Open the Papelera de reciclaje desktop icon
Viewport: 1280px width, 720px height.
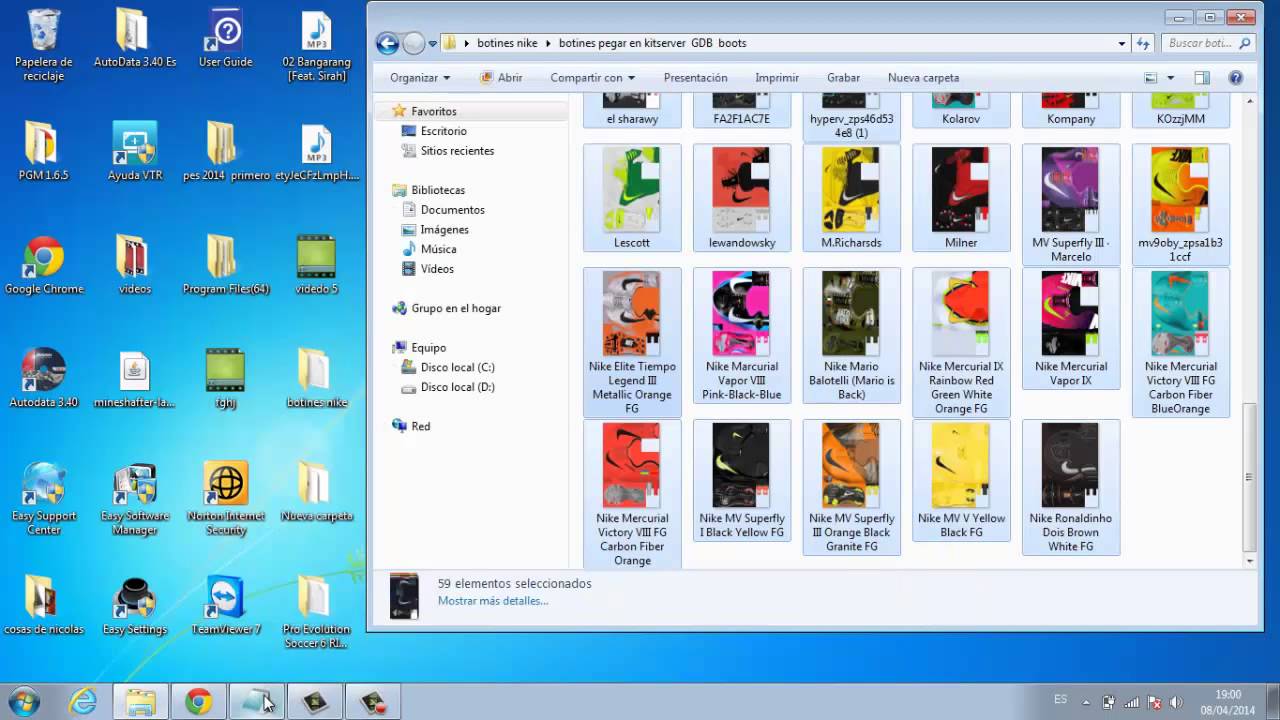click(44, 46)
